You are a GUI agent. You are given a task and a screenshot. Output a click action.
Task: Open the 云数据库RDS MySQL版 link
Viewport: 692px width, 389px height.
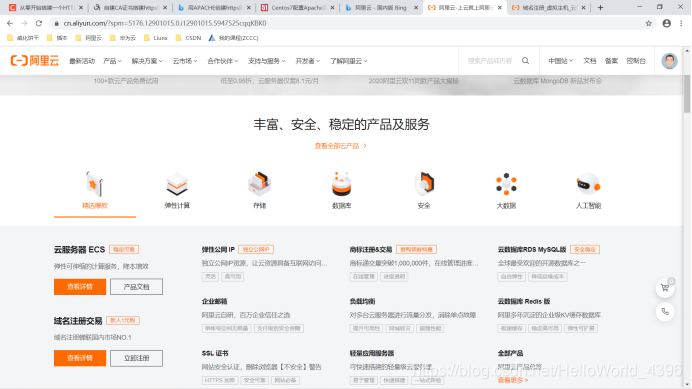(x=532, y=249)
